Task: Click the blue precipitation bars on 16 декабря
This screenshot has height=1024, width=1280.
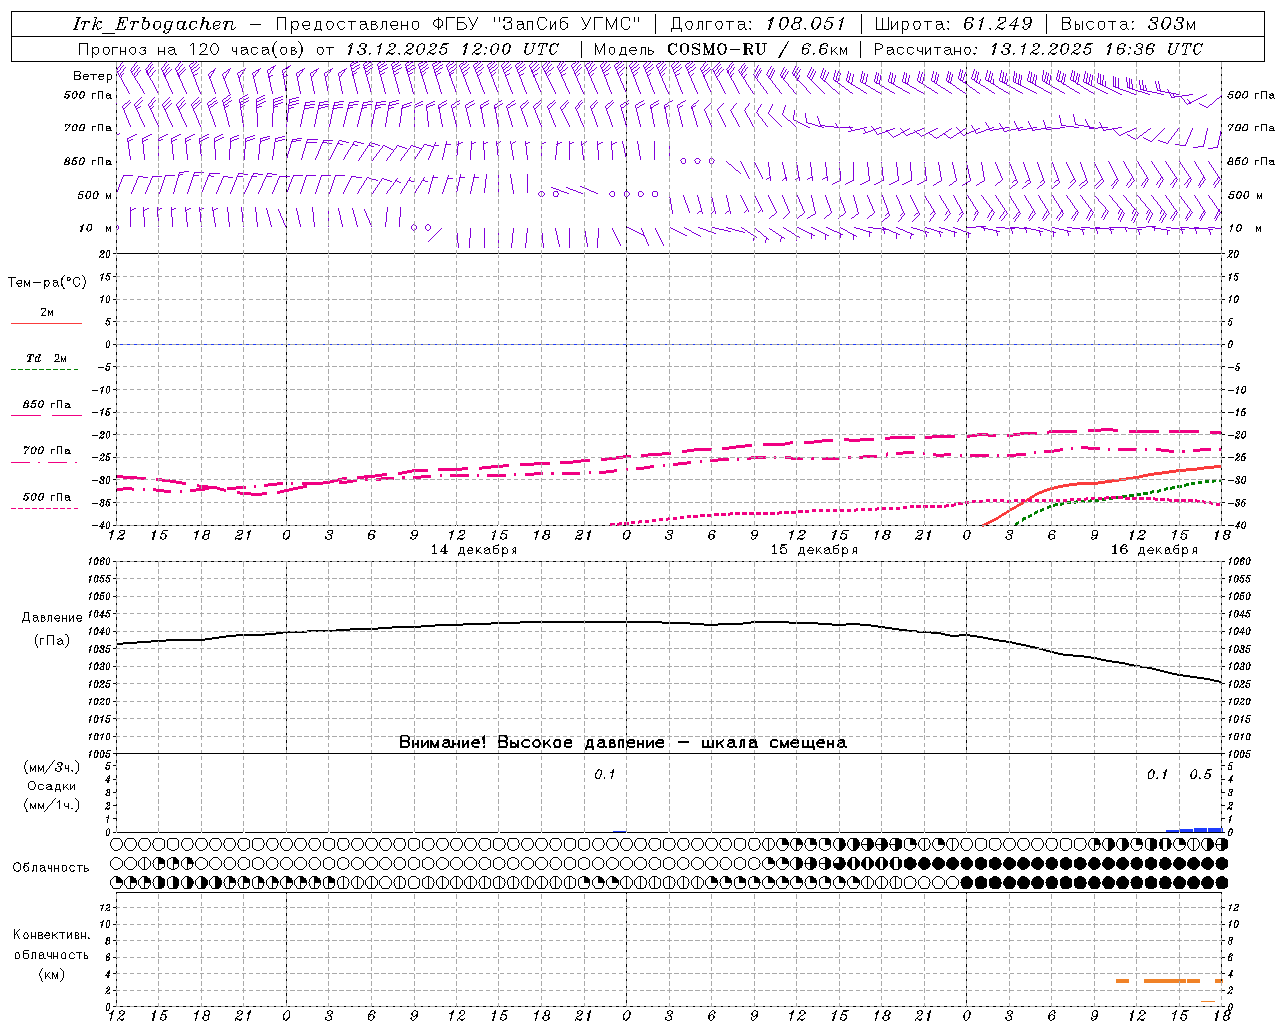Action: [1195, 830]
